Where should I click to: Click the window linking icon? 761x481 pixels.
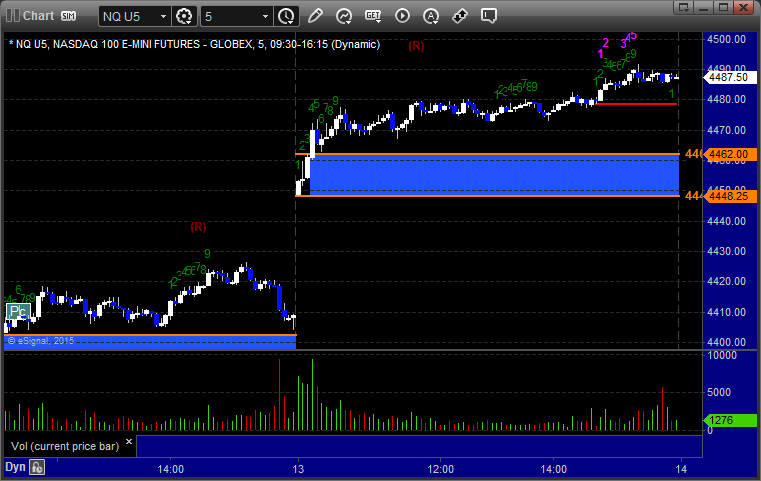pos(460,16)
